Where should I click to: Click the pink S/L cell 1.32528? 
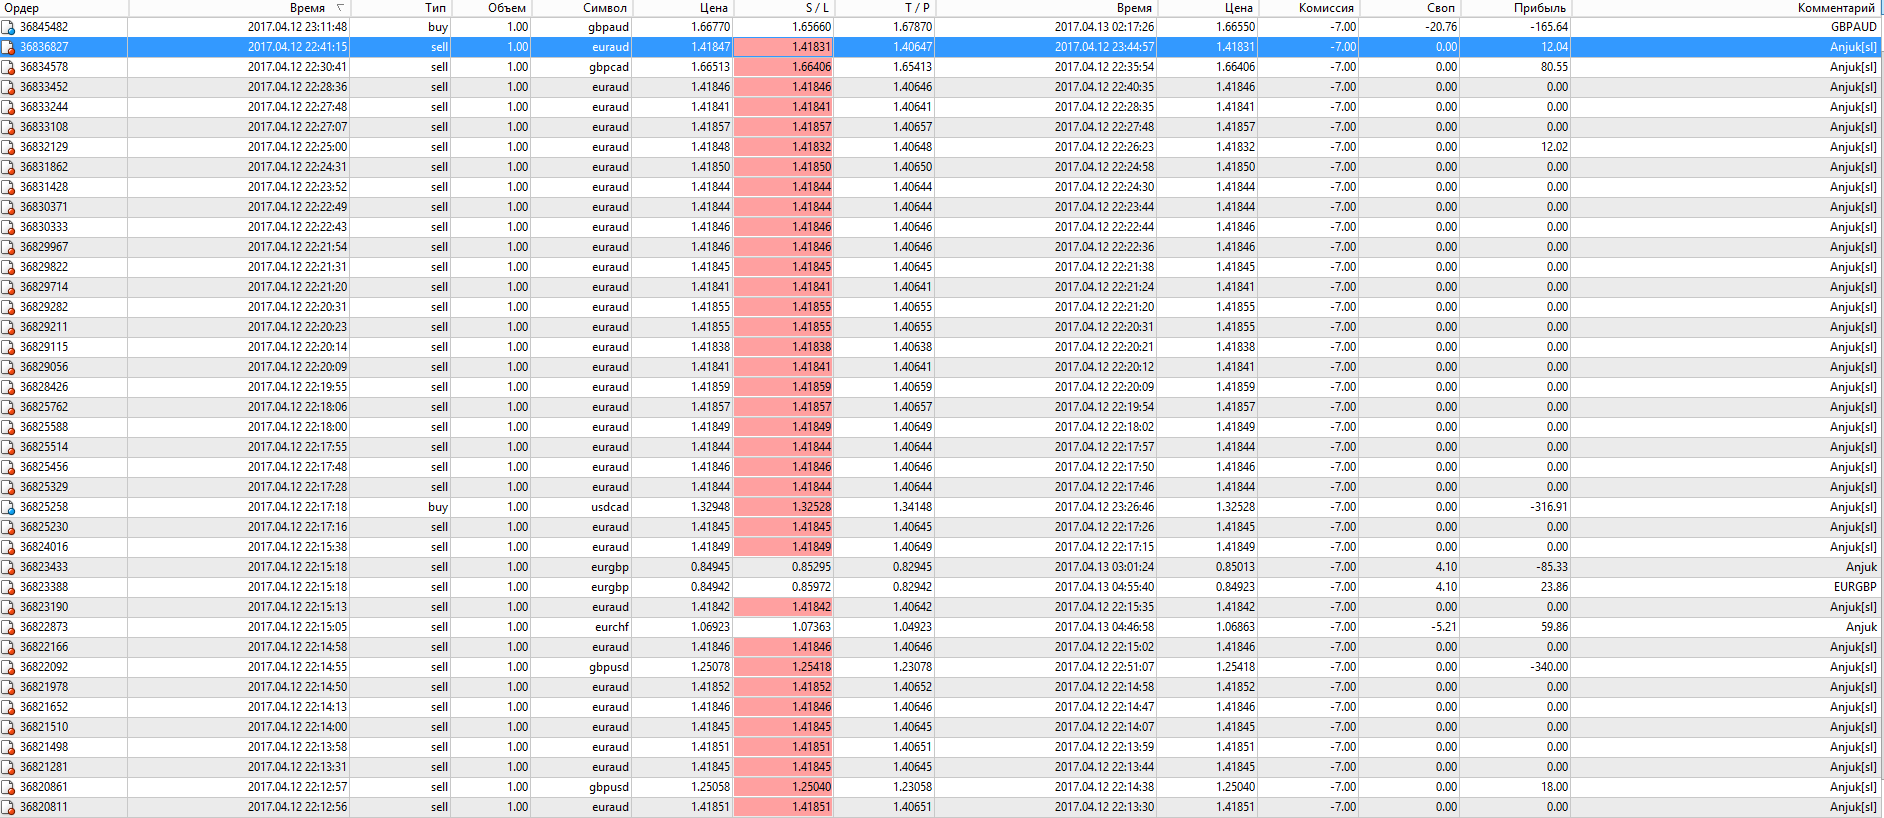click(783, 507)
